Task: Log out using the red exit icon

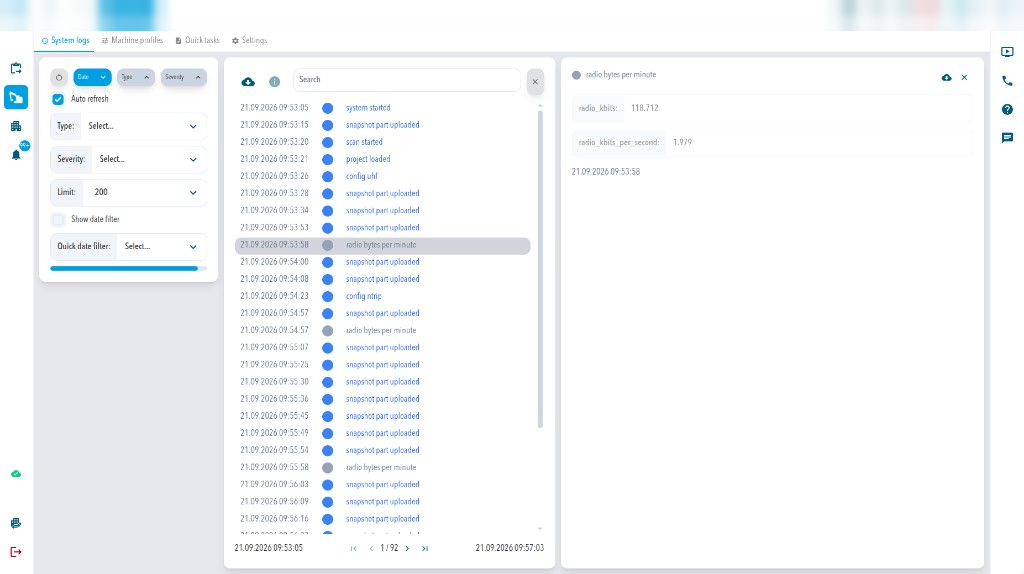Action: pos(16,552)
